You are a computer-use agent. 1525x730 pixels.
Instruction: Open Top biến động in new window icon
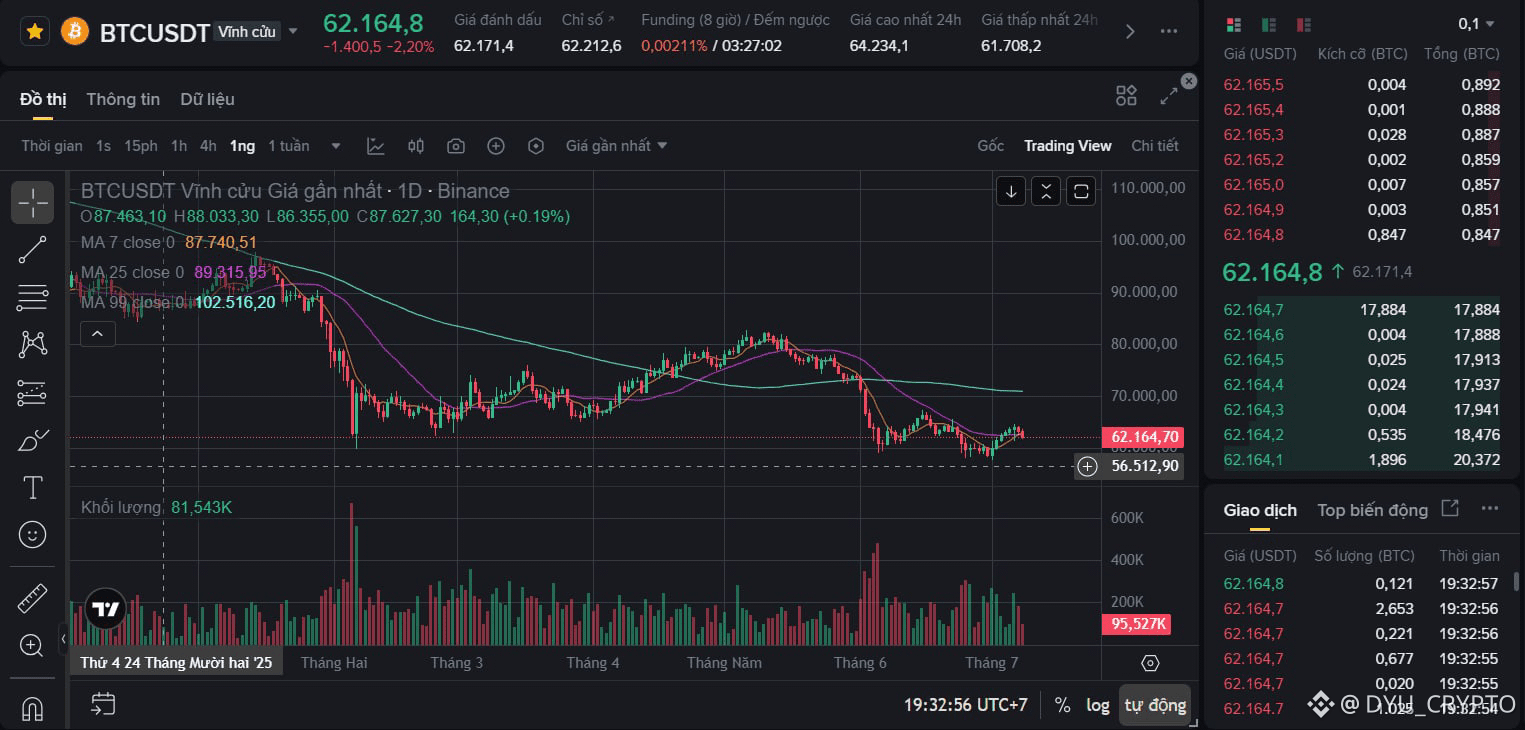(1450, 509)
